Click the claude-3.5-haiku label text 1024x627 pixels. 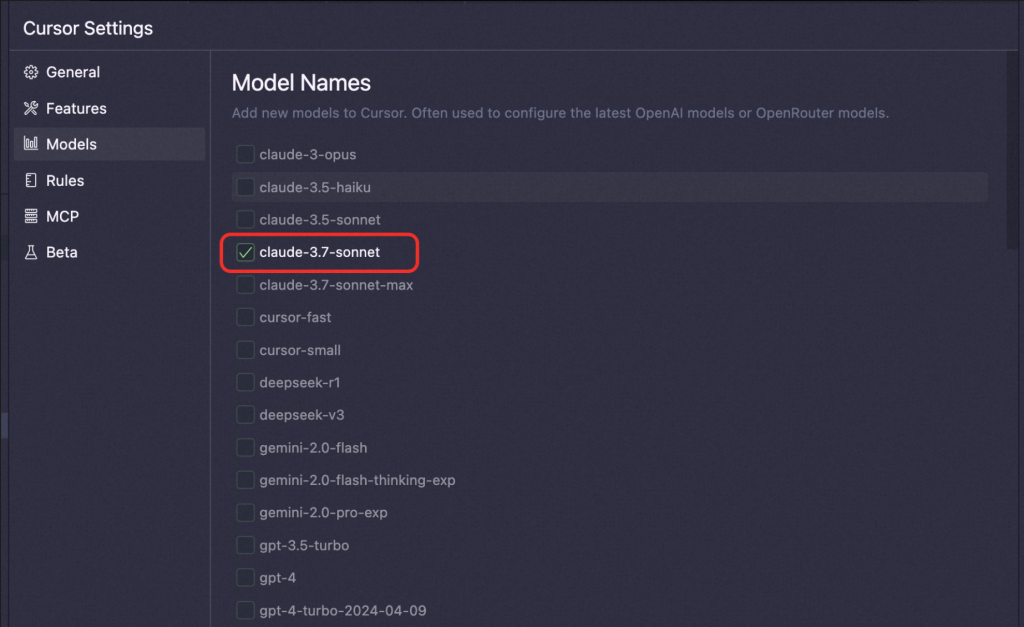[315, 187]
